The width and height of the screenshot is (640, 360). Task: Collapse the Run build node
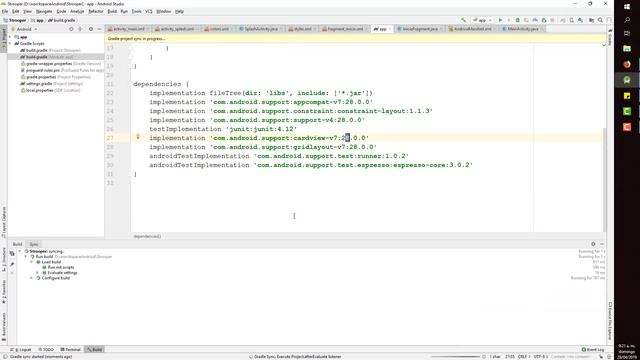point(26,257)
